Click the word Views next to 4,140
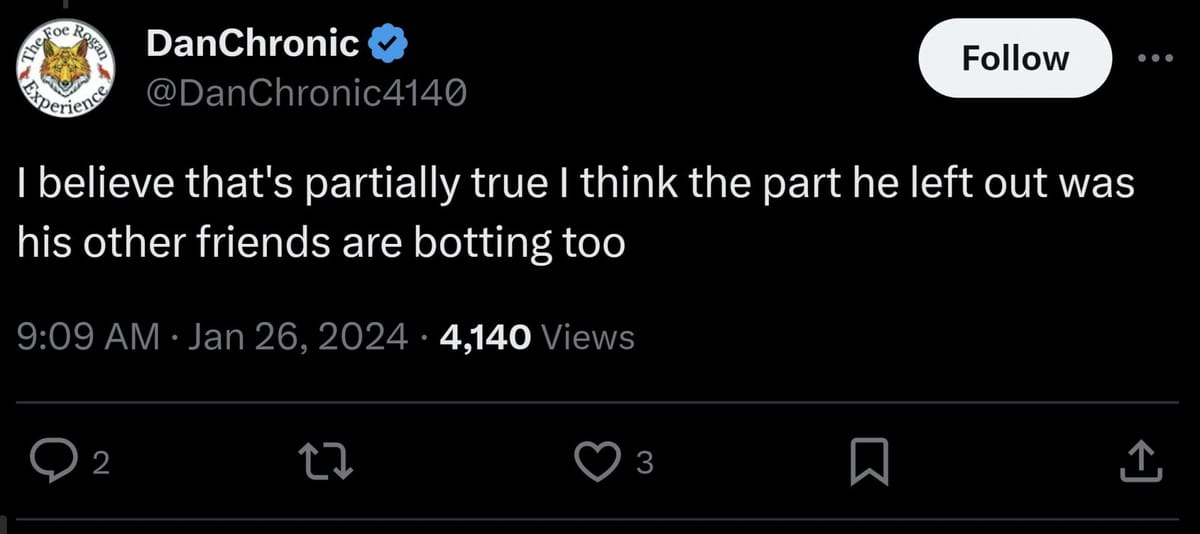The image size is (1200, 534). [x=586, y=338]
